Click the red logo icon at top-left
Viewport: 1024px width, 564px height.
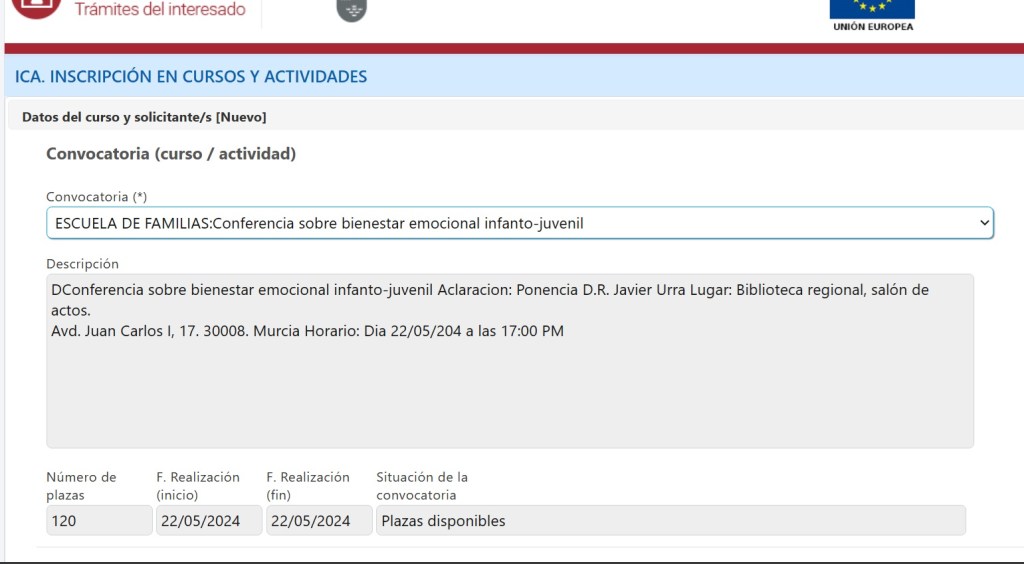click(36, 9)
